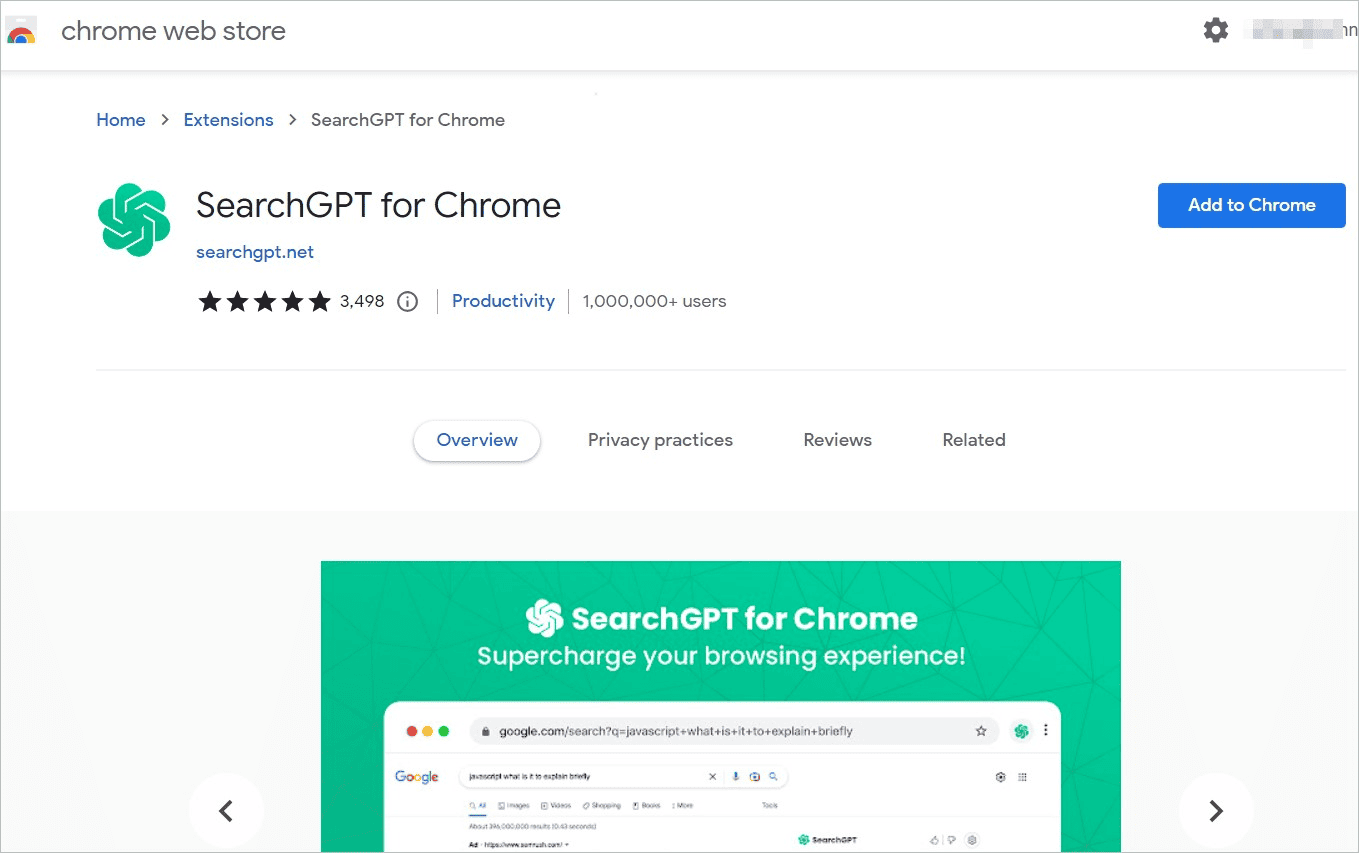Image resolution: width=1359 pixels, height=853 pixels.
Task: Click the '1,000,000+ users' text
Action: click(x=655, y=301)
